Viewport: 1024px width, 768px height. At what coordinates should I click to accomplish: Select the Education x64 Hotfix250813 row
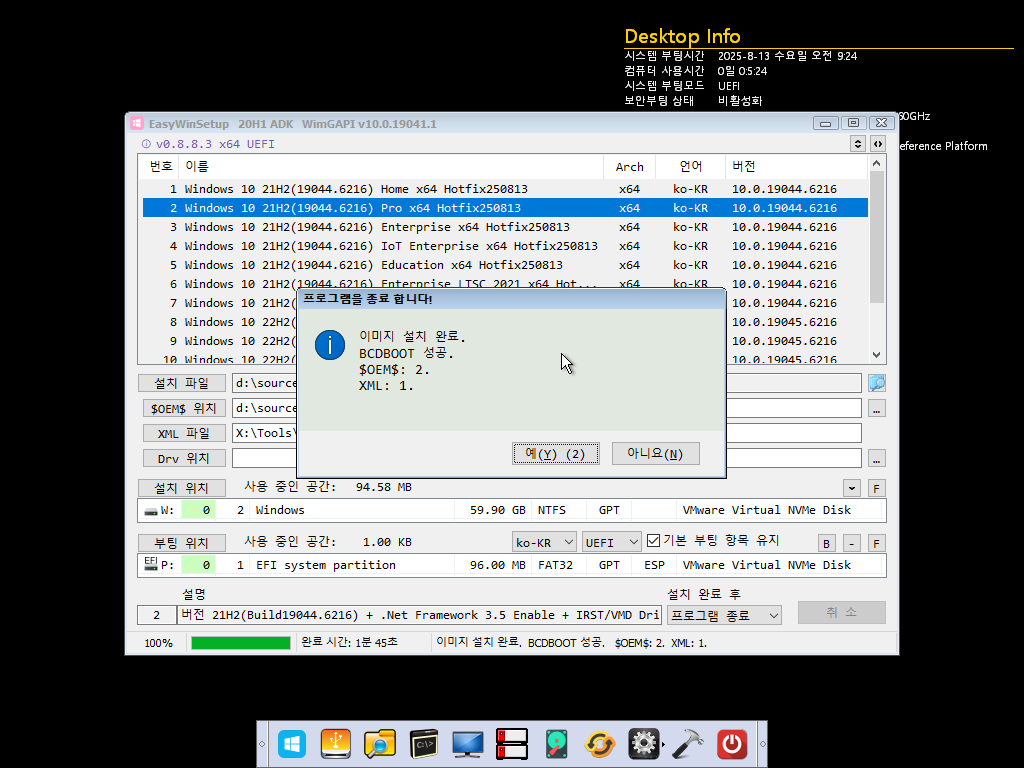click(x=505, y=264)
